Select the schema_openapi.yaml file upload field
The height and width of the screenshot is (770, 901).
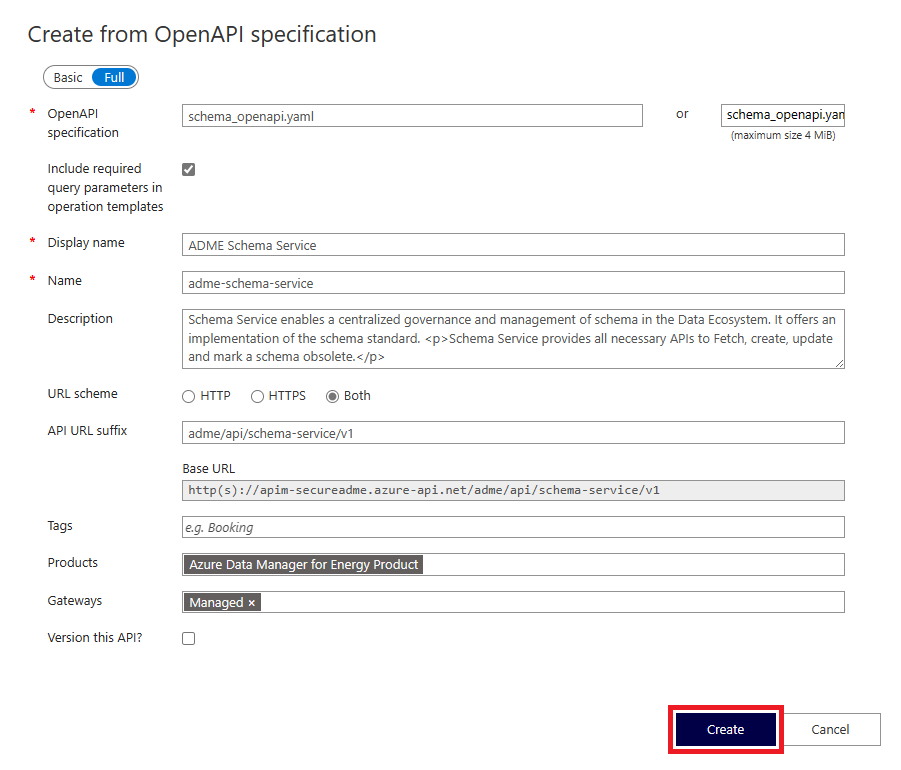pos(783,114)
